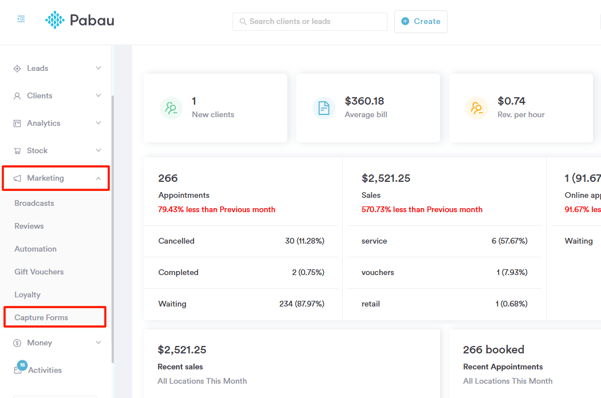601x398 pixels.
Task: Click 'All Locations This Month' under Recent sales
Action: [202, 381]
